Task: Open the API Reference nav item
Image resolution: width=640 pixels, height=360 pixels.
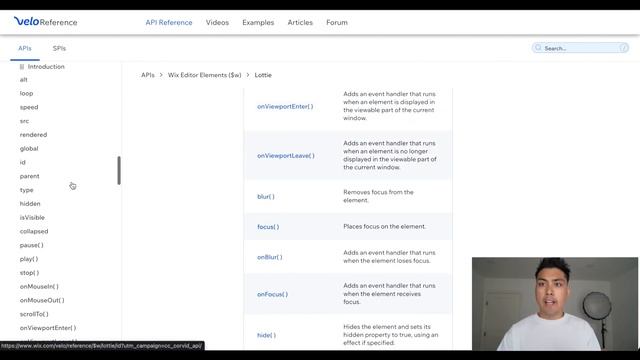Action: [x=169, y=22]
